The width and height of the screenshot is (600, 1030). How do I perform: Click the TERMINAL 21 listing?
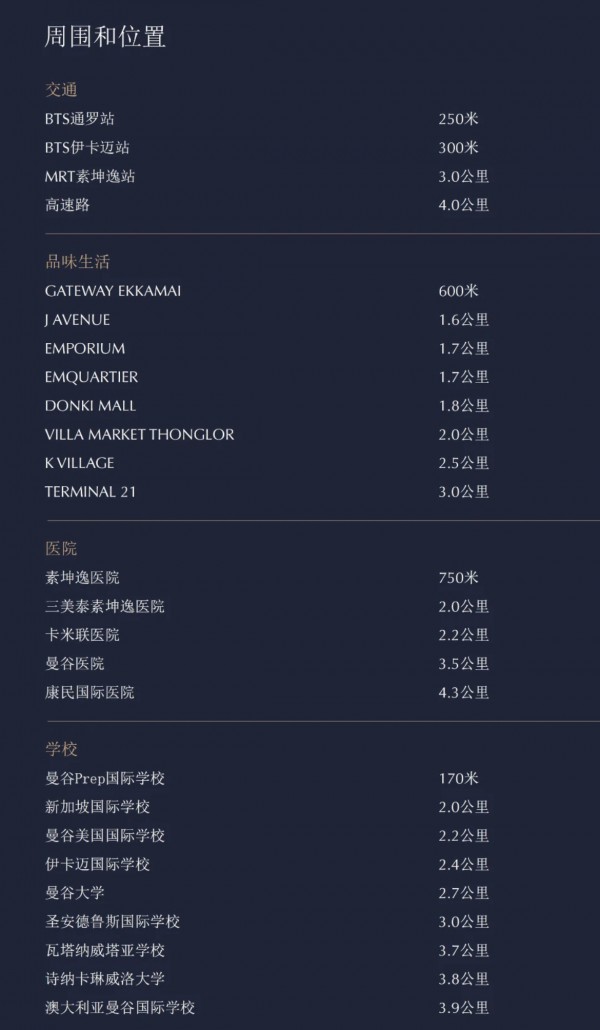[91, 492]
